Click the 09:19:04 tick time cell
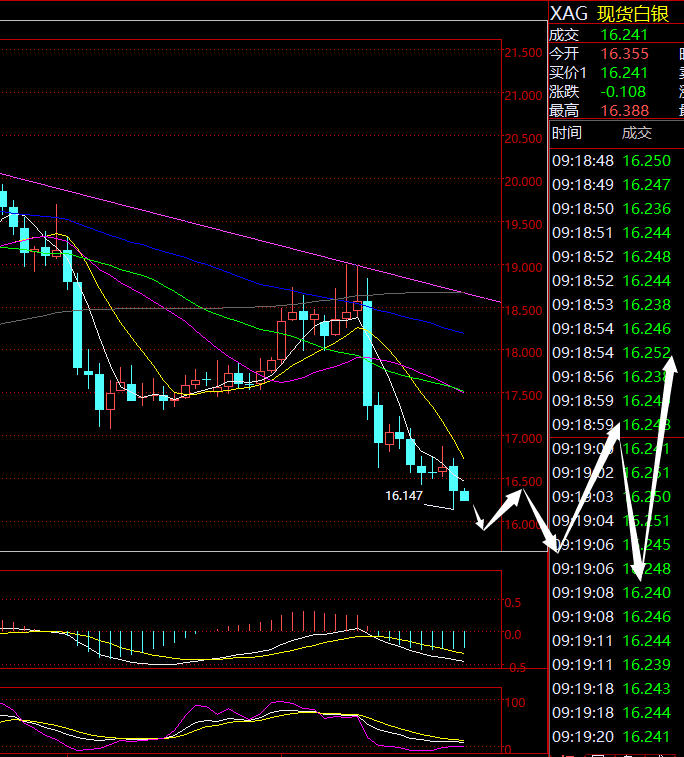The width and height of the screenshot is (684, 757). [583, 521]
